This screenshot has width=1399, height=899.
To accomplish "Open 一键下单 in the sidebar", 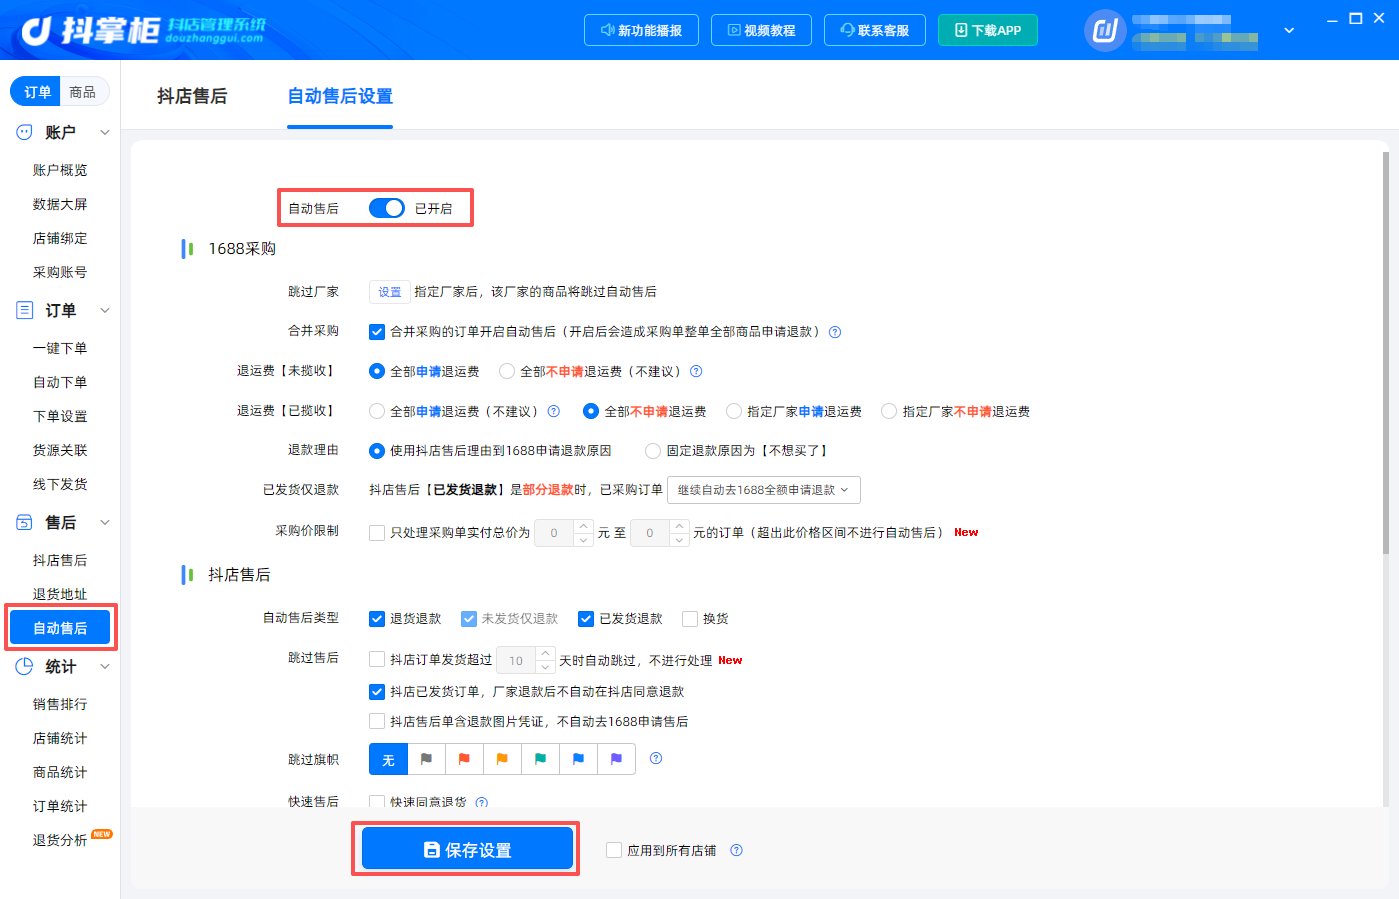I will [x=60, y=348].
